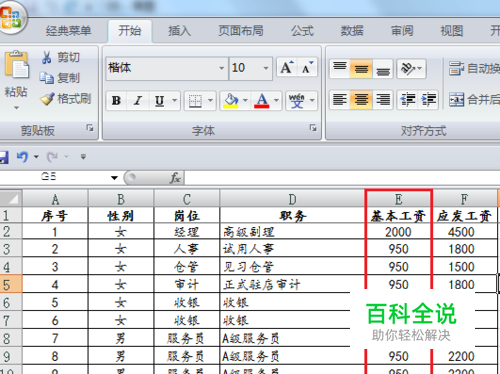Switch to 经典菜单 tab

click(68, 31)
